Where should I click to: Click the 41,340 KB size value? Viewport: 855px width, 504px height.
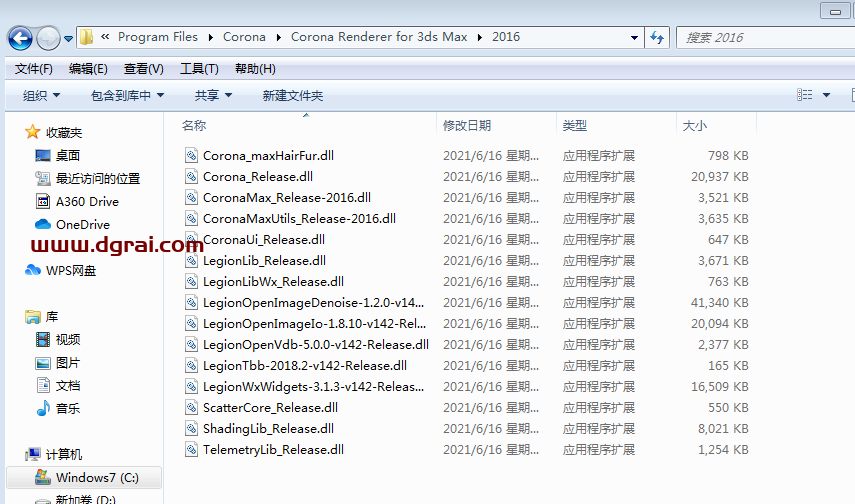(x=720, y=303)
